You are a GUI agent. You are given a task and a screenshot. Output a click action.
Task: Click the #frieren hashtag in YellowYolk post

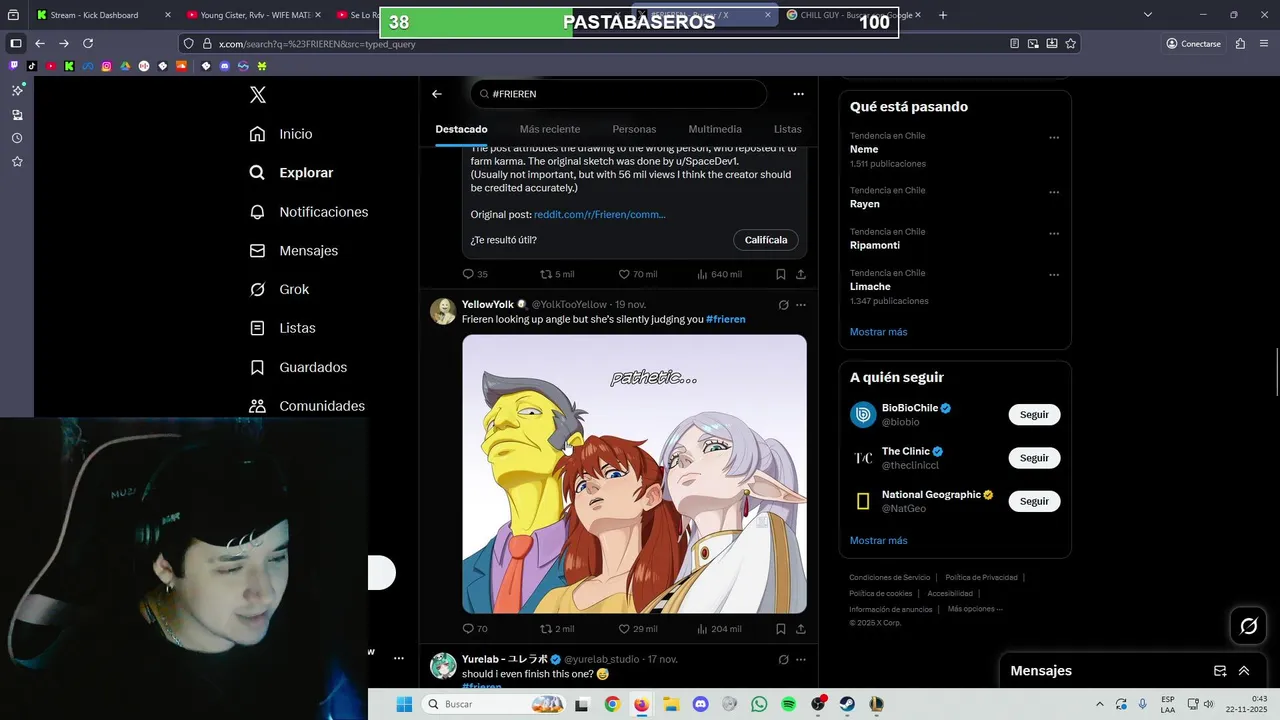[x=726, y=319]
